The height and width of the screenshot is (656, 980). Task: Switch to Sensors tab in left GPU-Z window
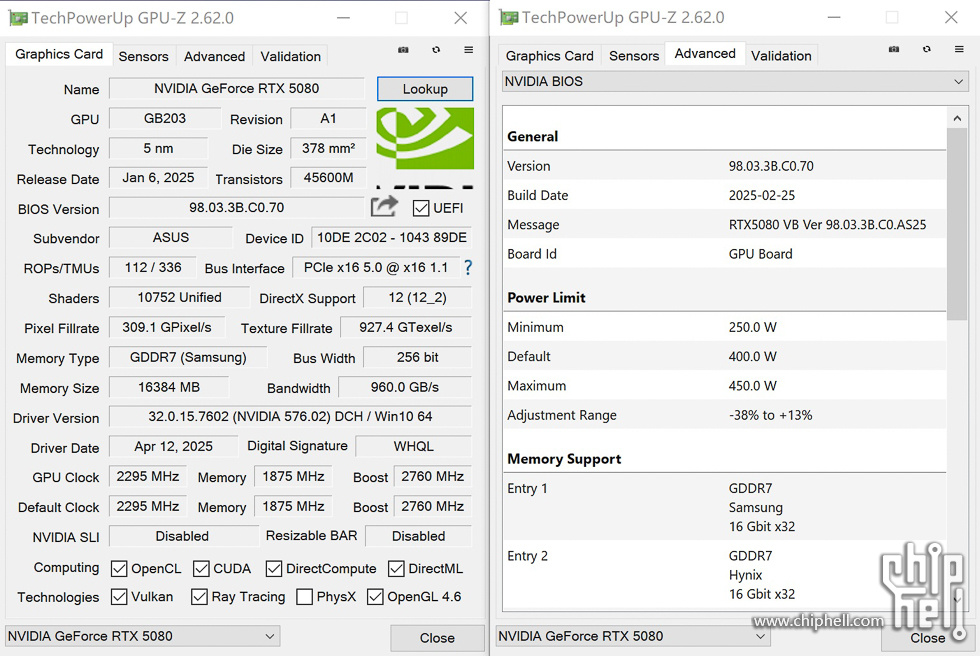tap(144, 56)
